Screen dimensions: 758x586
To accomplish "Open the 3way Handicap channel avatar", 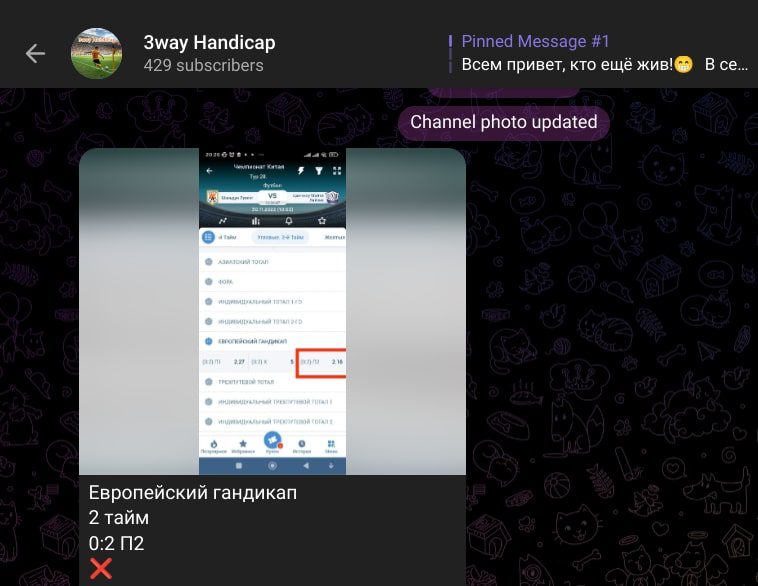I will (96, 53).
